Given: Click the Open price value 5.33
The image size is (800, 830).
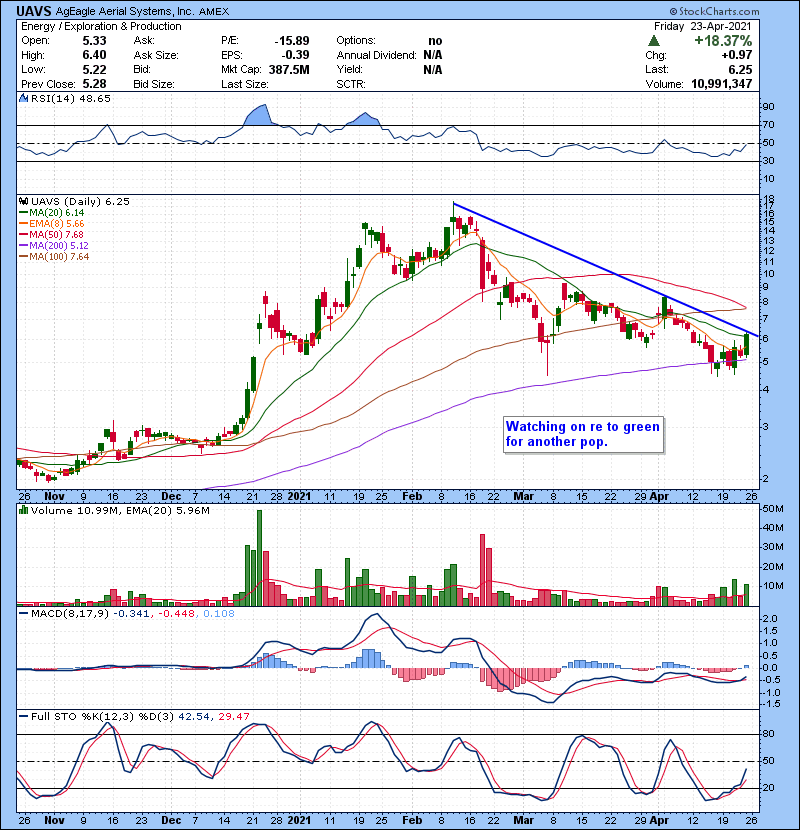Looking at the screenshot, I should pos(94,41).
